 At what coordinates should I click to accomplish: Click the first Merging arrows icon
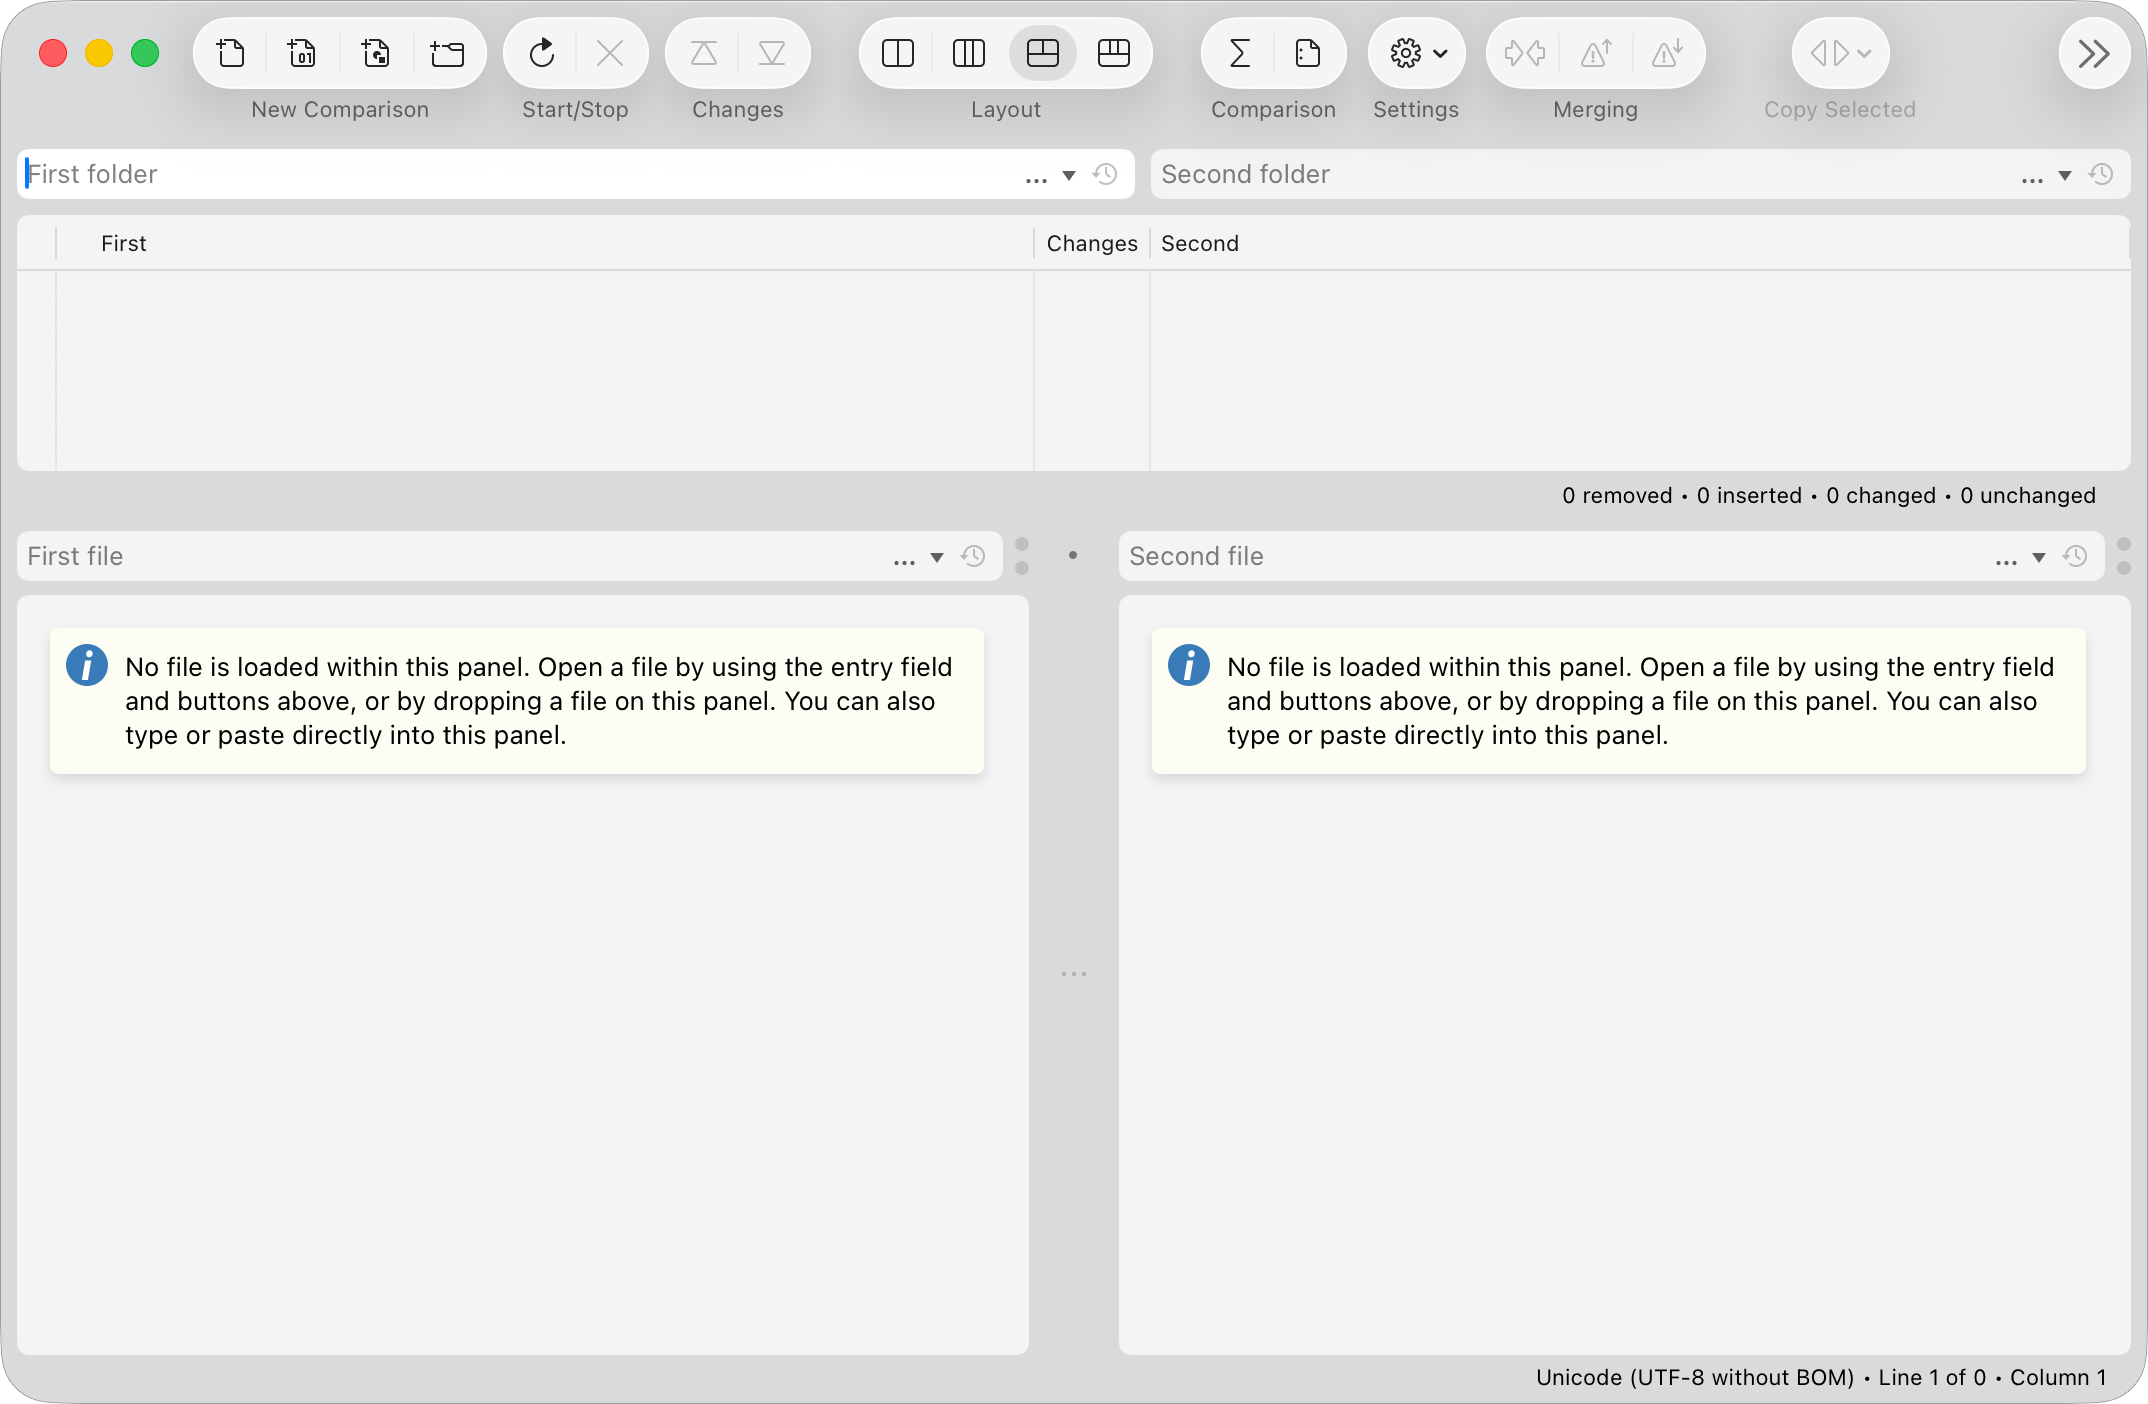1524,53
